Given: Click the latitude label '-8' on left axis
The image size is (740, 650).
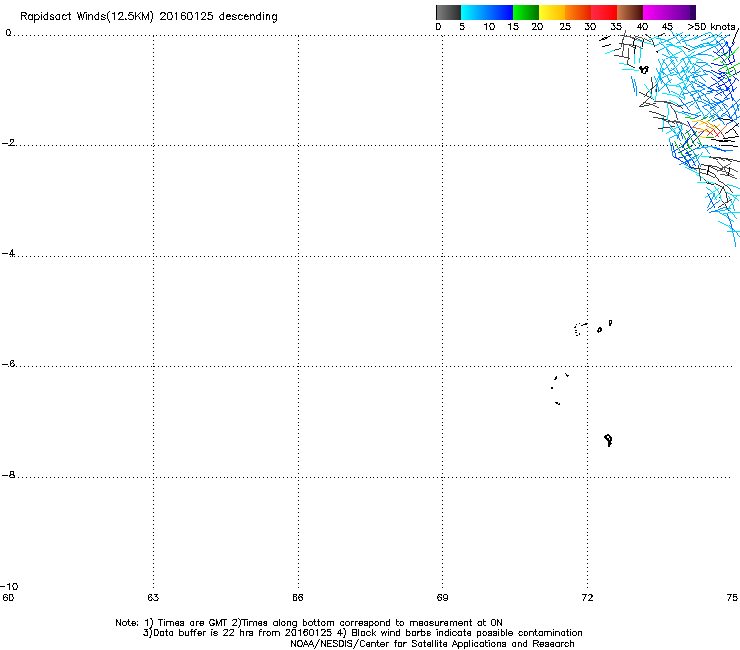Looking at the screenshot, I should (8, 475).
